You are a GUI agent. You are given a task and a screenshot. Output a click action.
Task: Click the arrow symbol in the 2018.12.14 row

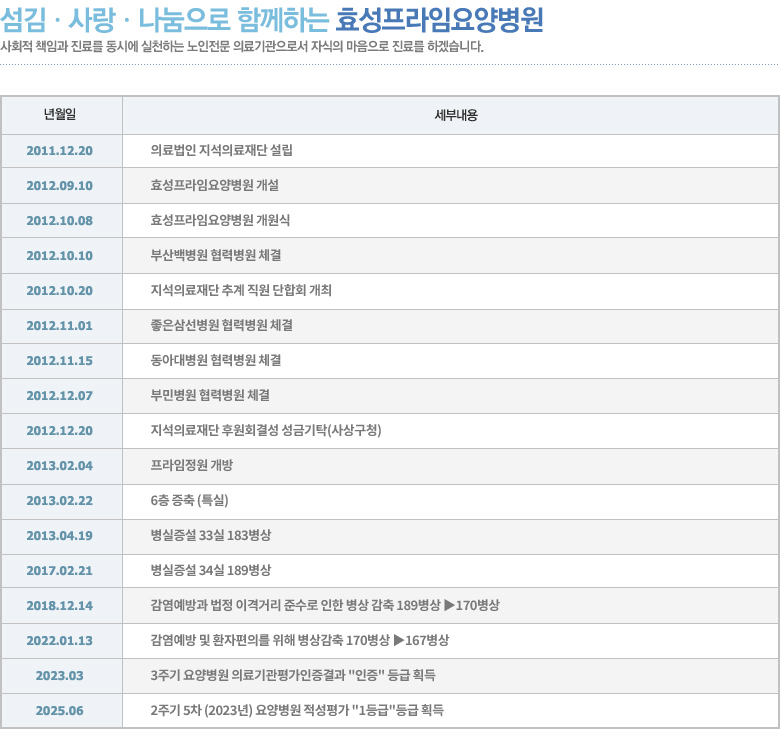pos(449,605)
